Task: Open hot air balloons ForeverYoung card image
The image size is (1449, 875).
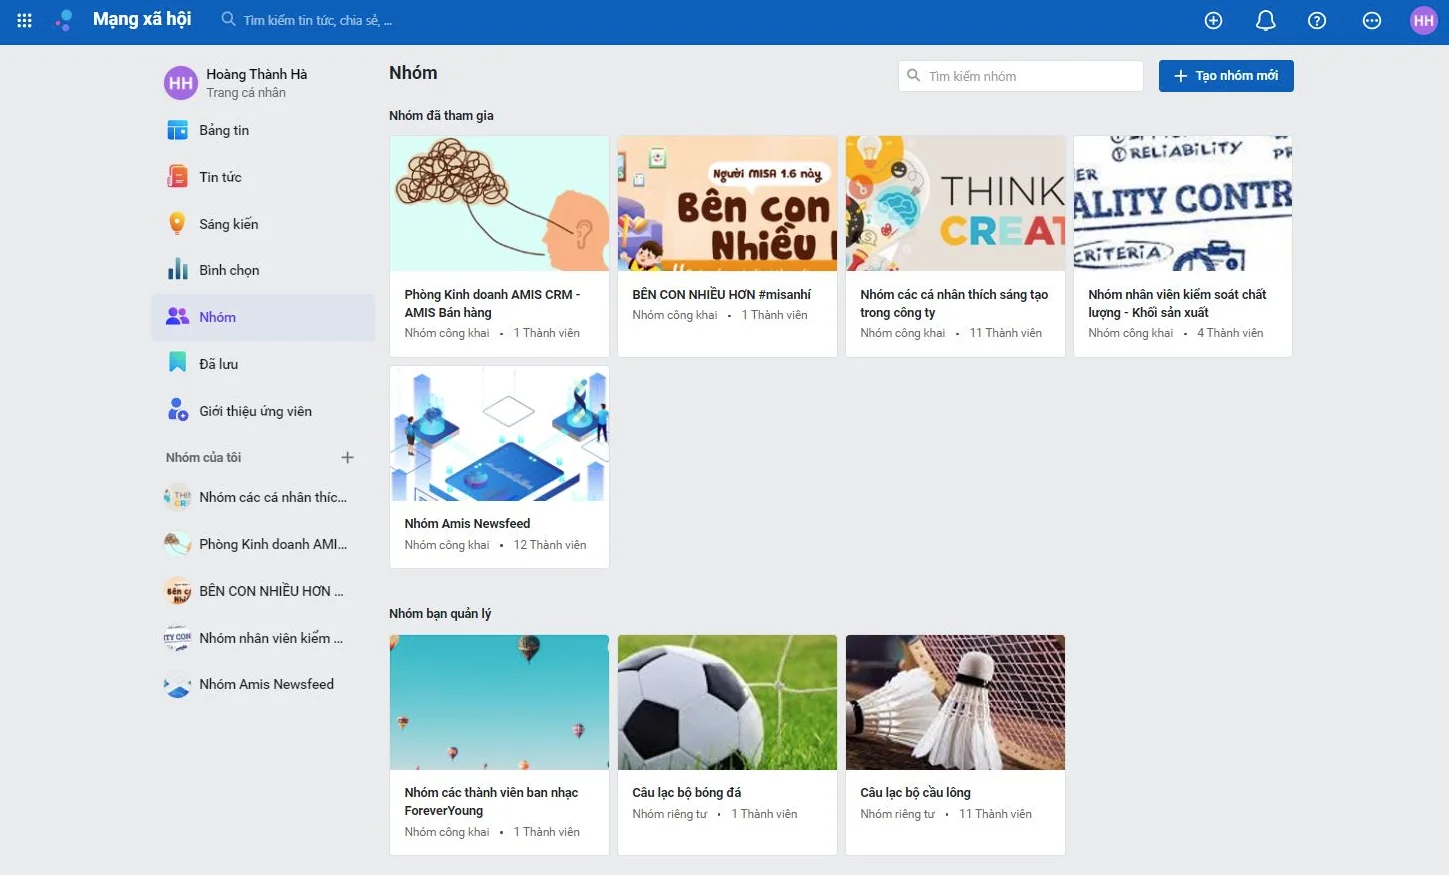Action: pos(499,702)
